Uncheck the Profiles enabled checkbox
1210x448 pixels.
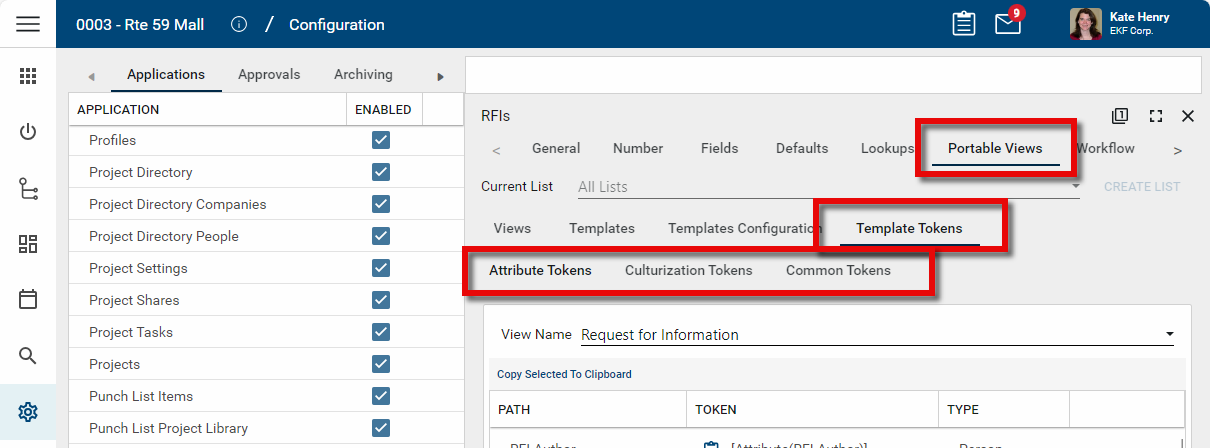(x=380, y=140)
